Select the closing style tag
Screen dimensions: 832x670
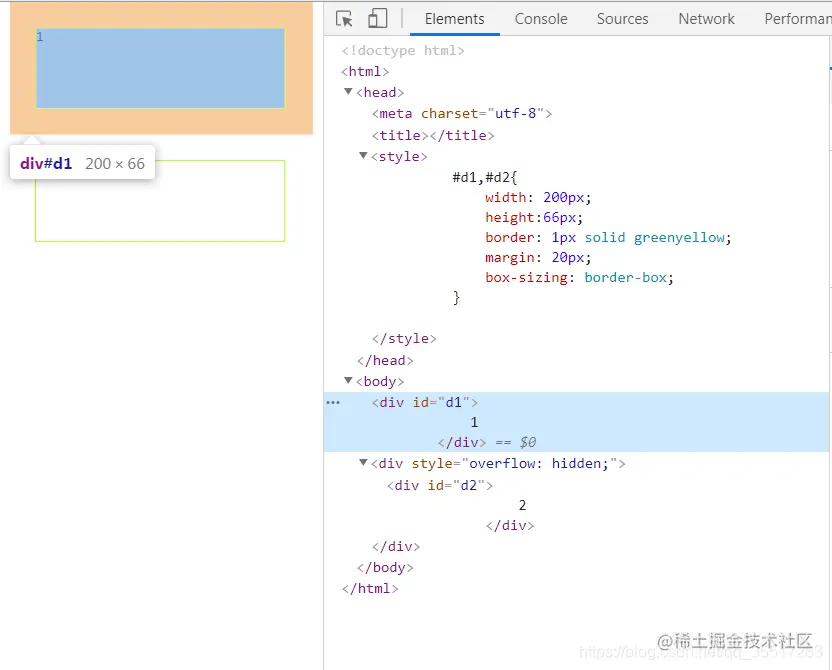[x=404, y=339]
